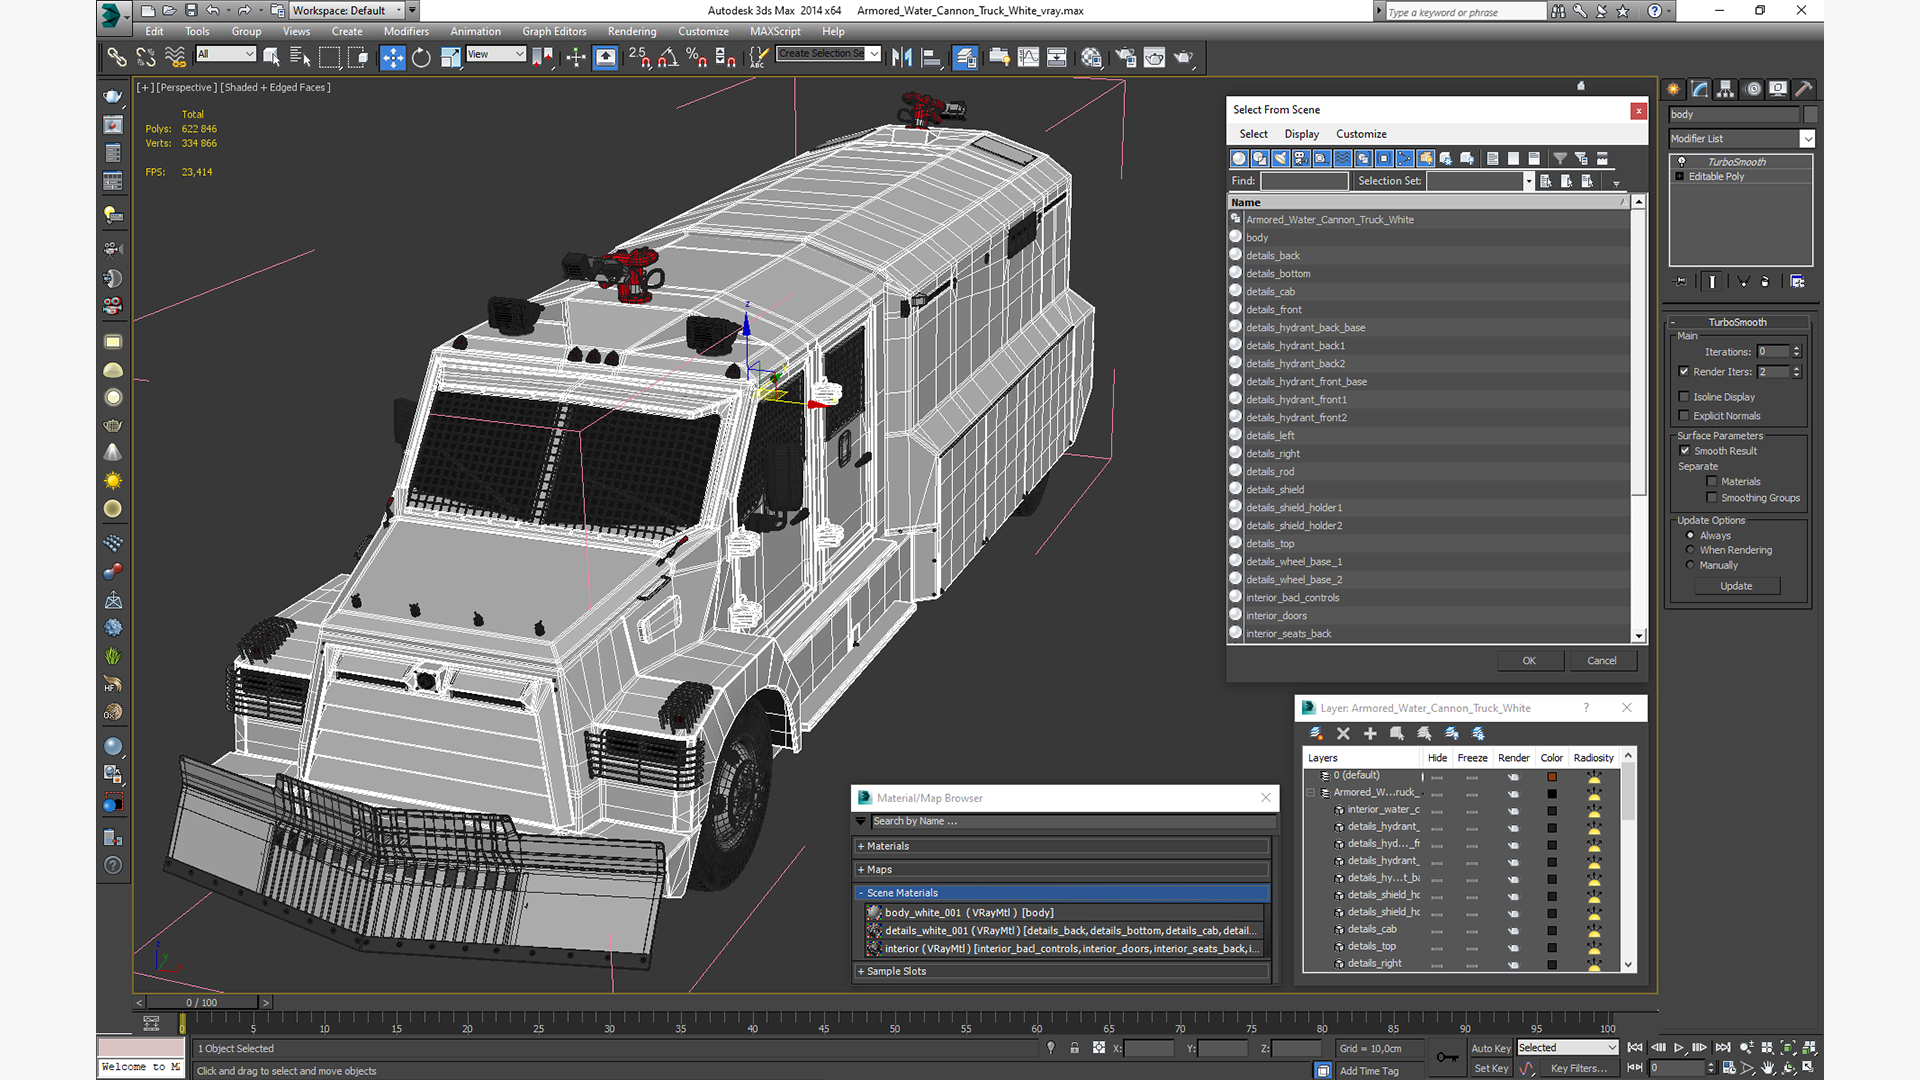Open the Align tool
This screenshot has width=1920, height=1080.
coord(931,58)
